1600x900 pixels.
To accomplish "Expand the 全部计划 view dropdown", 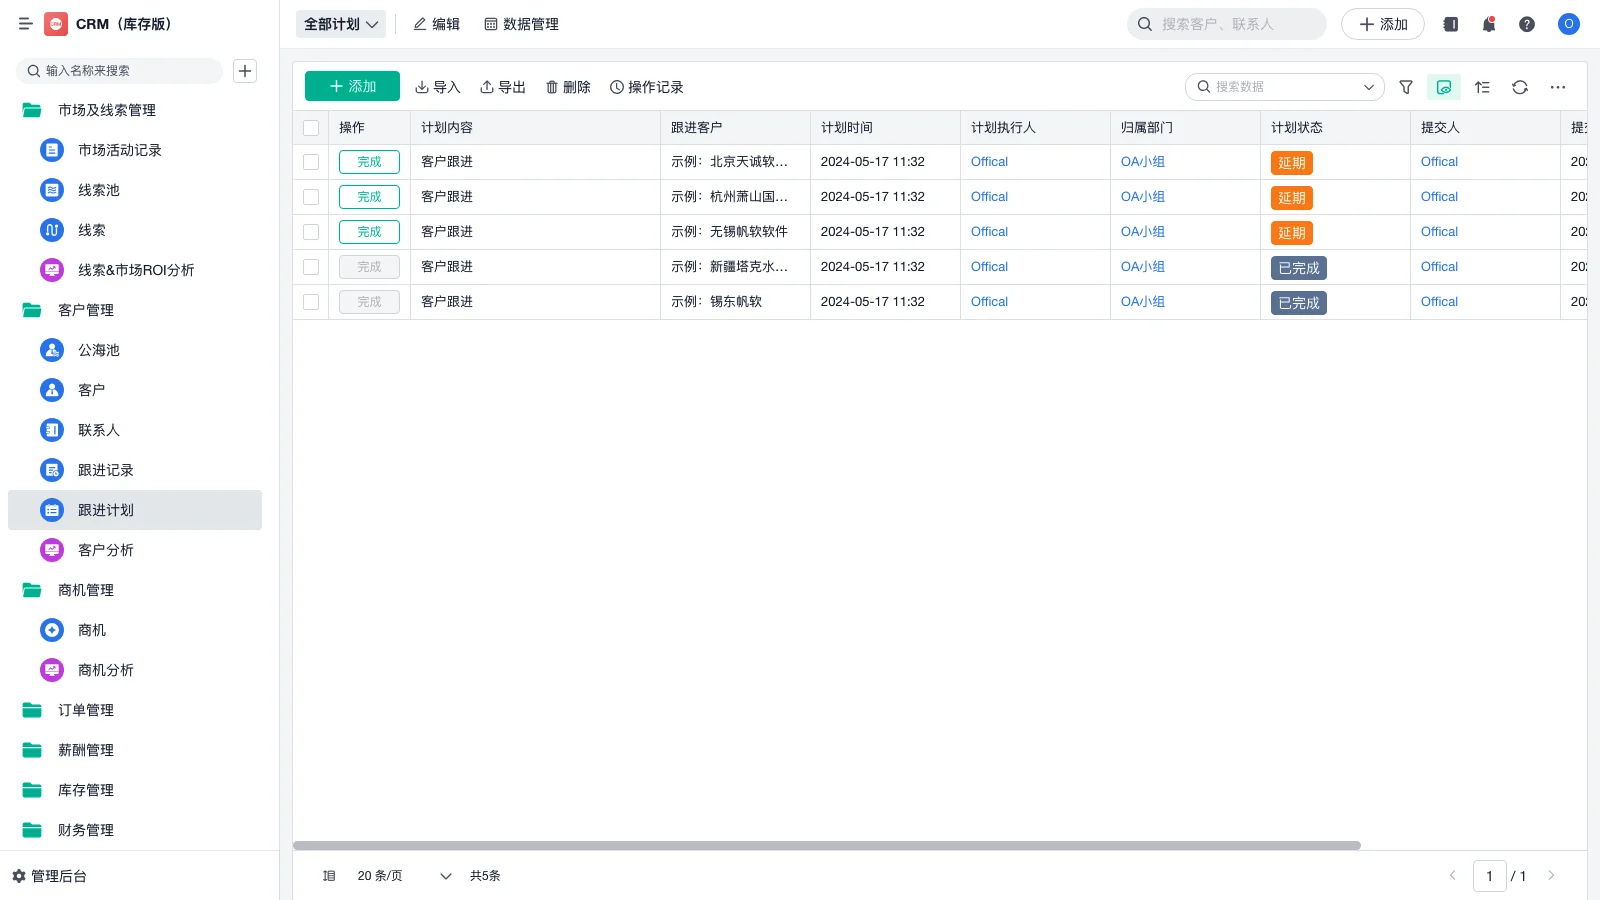I will tap(341, 24).
